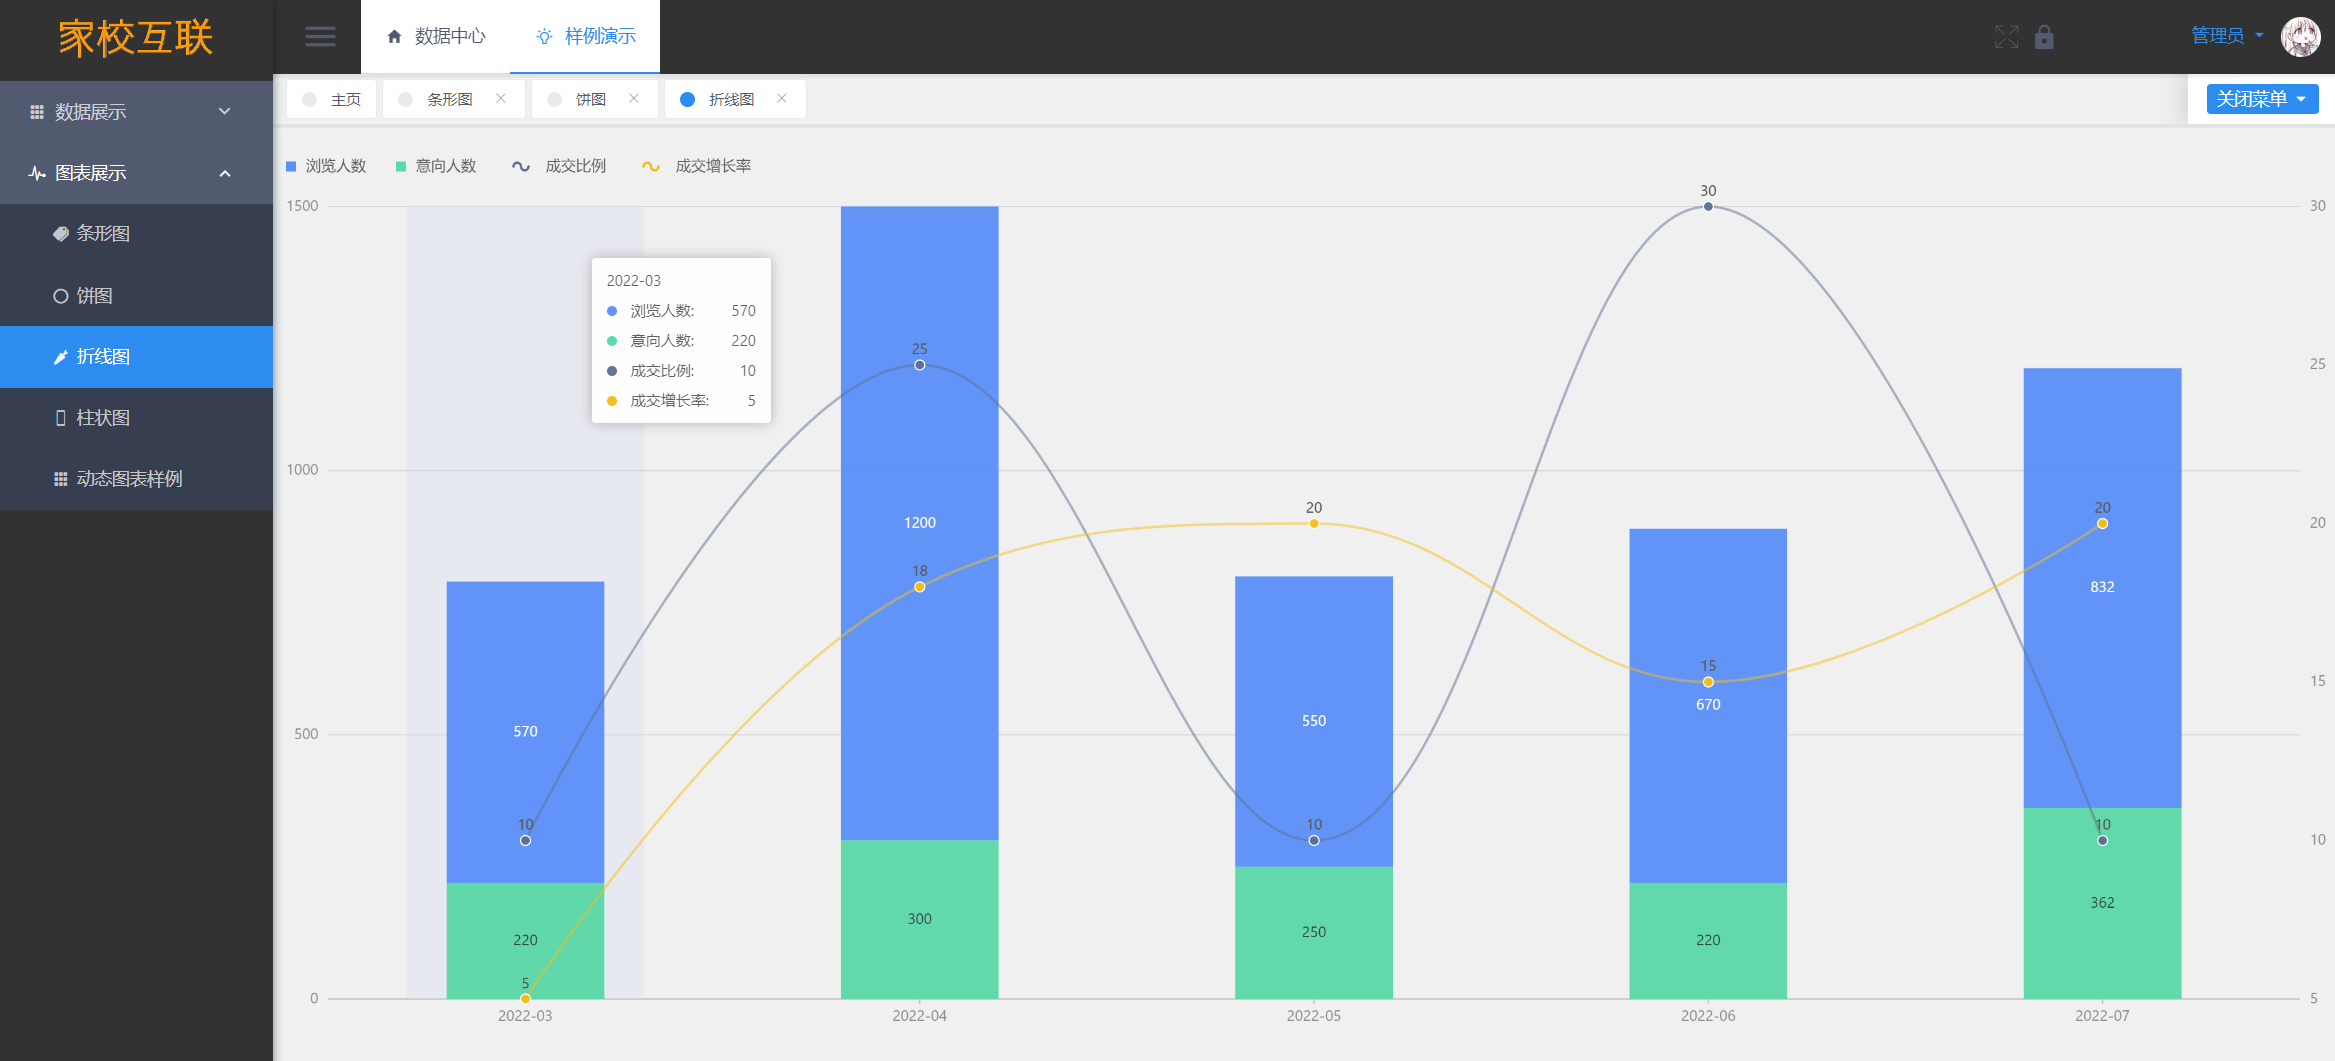Toggle the 成交增长率 legend line series

coord(696,166)
